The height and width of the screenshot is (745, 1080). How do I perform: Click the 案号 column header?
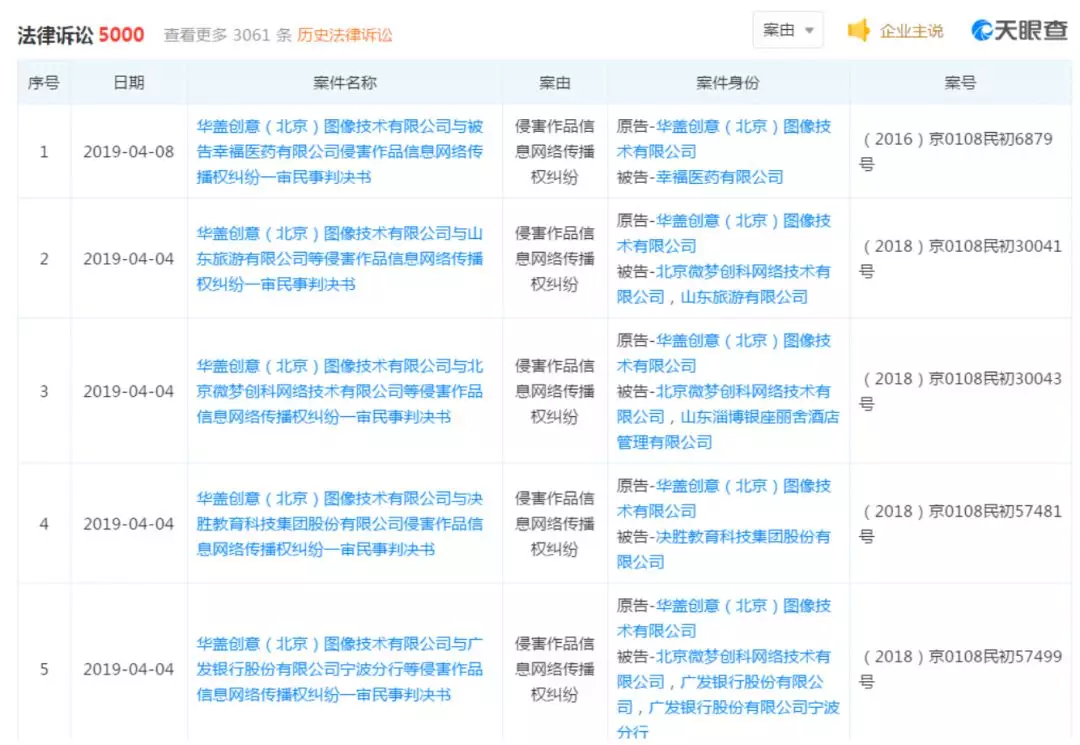pos(959,83)
